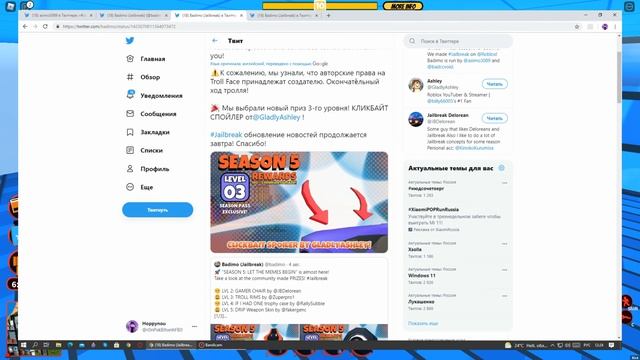This screenshot has height=360, width=640.
Task: Open options for #неодсочетверг trend
Action: point(504,183)
